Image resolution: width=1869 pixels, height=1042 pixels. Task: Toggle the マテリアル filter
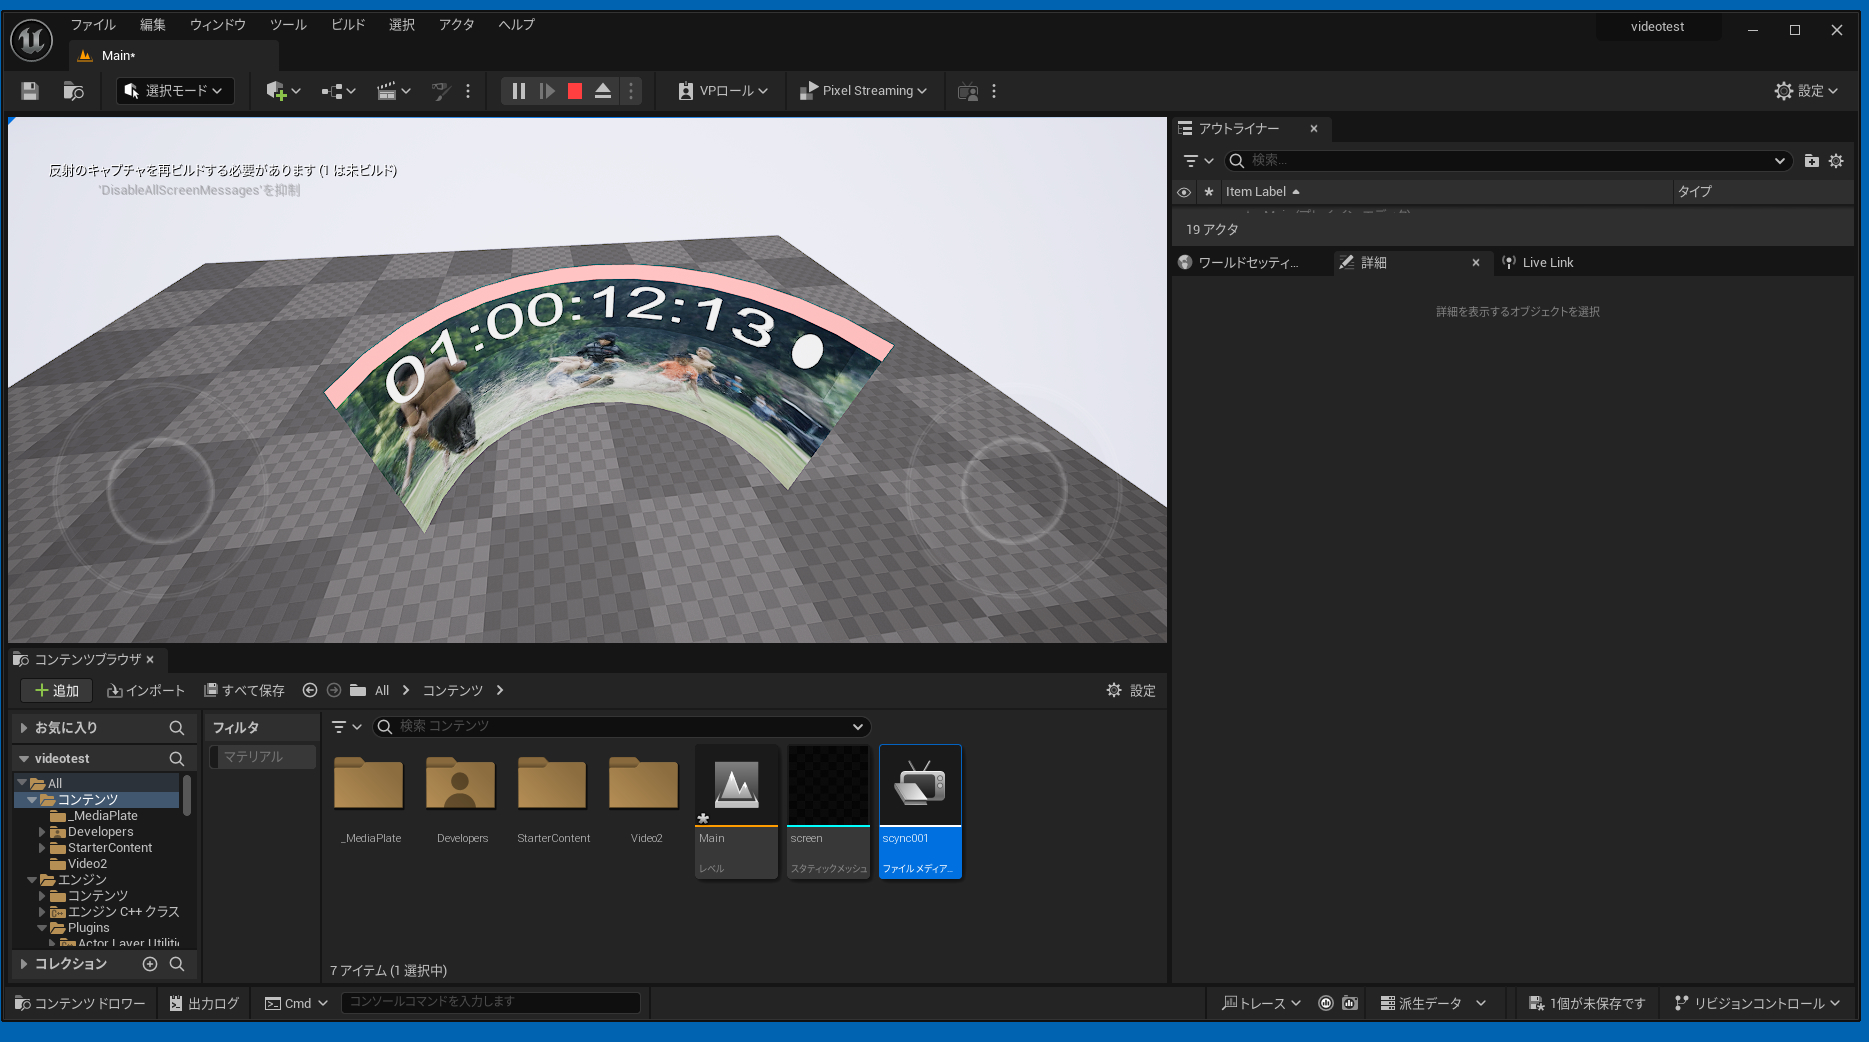pyautogui.click(x=262, y=757)
